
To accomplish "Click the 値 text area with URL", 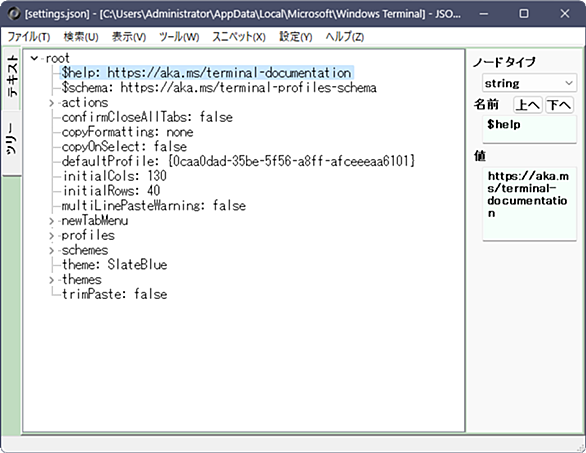I will coord(529,204).
